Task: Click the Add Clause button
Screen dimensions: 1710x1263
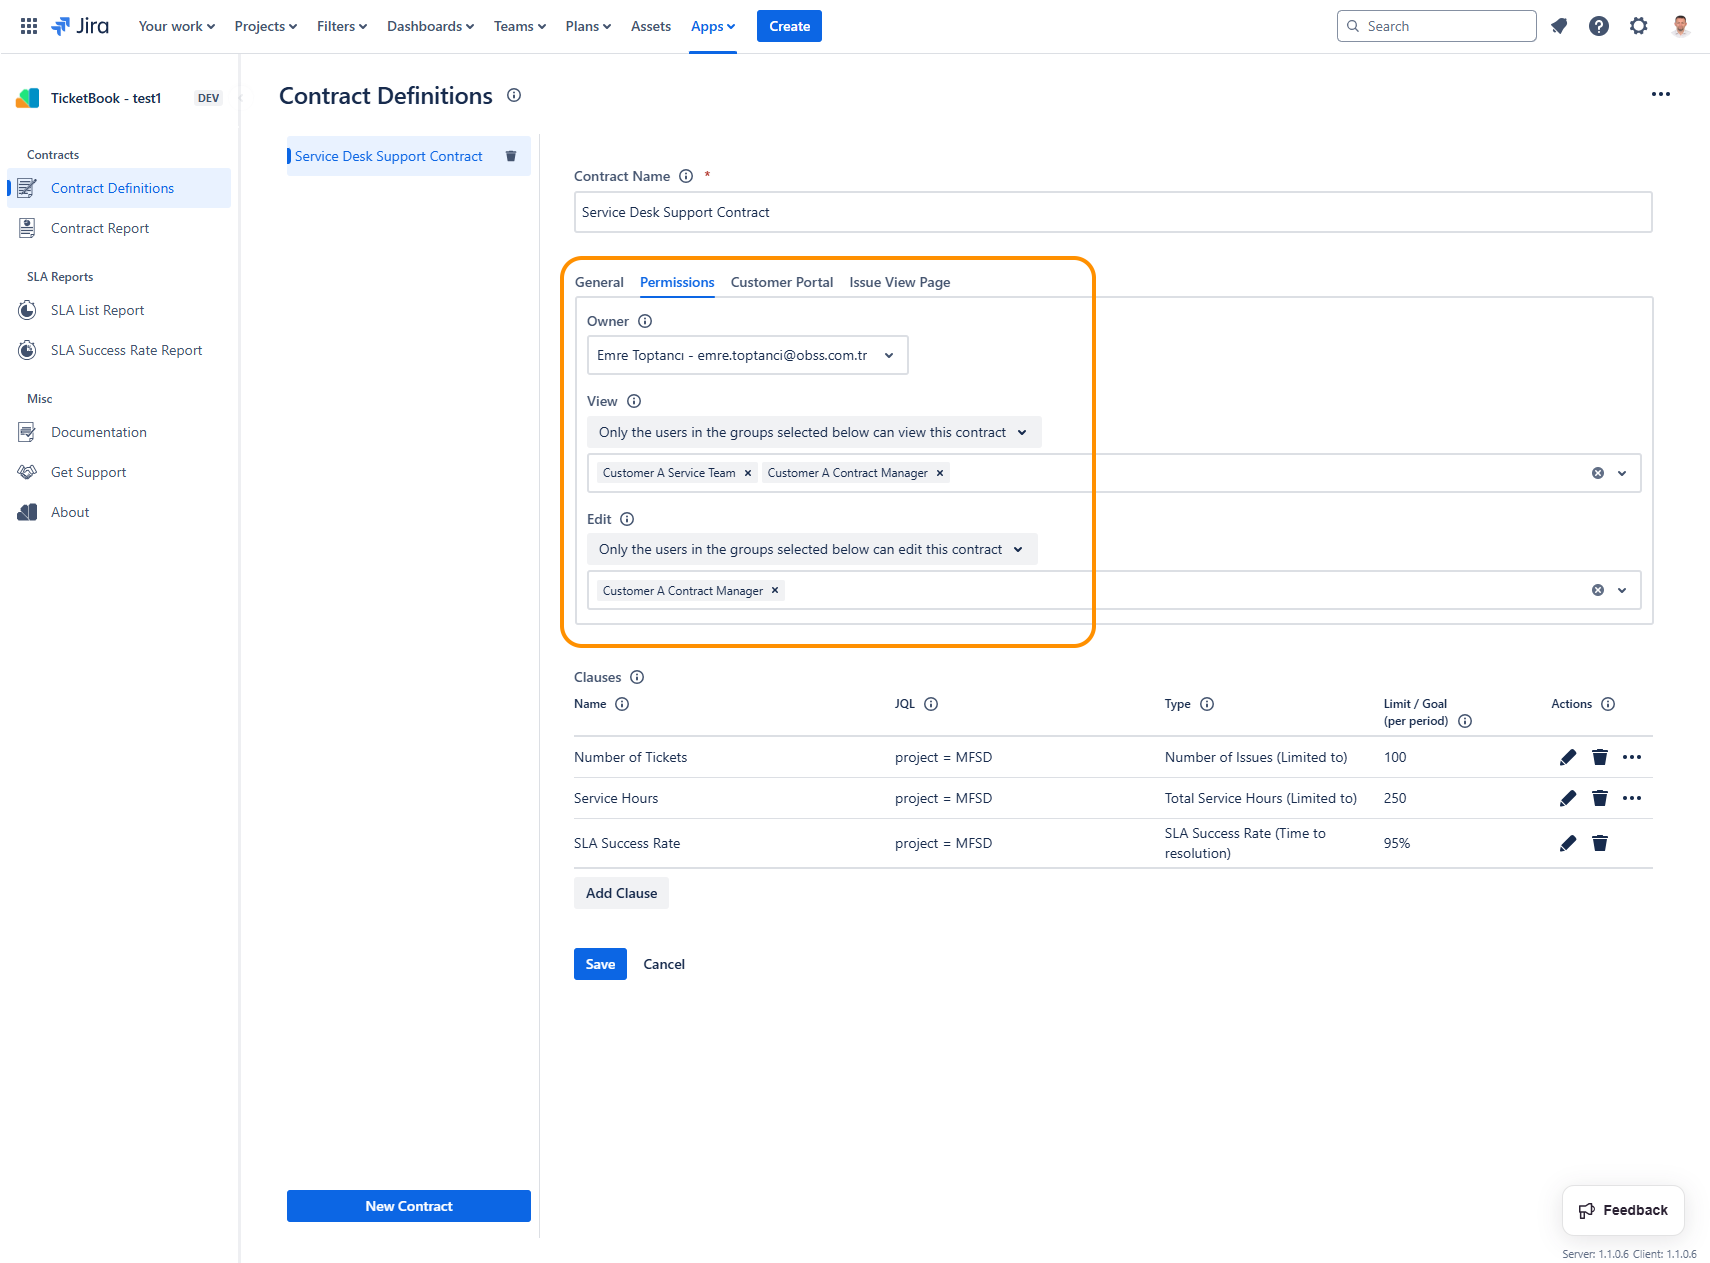Action: (621, 893)
